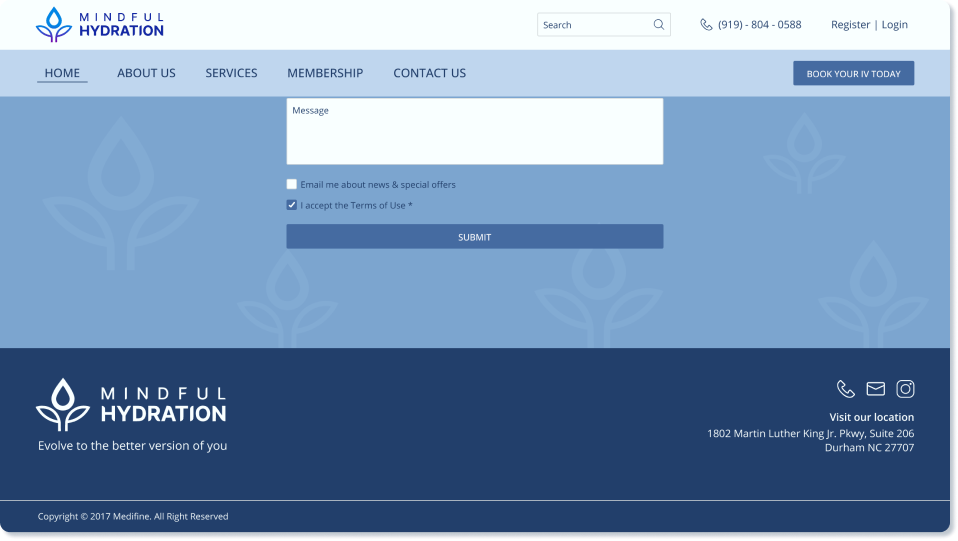Click the search magnifier icon

tap(659, 24)
